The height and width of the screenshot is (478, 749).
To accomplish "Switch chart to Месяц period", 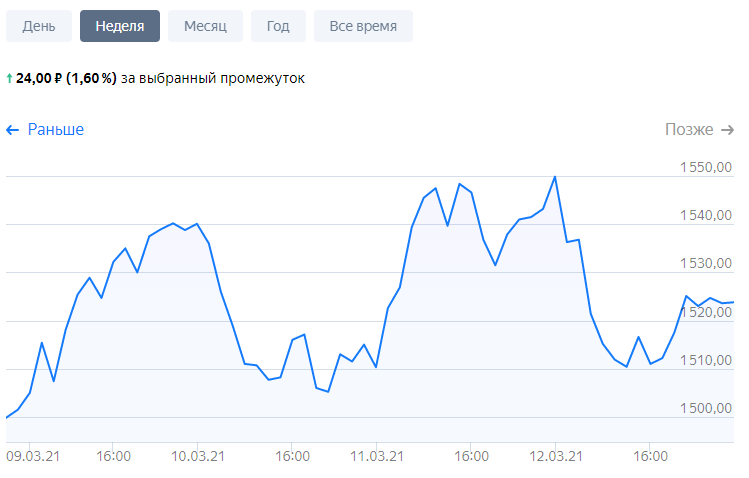I will [205, 26].
